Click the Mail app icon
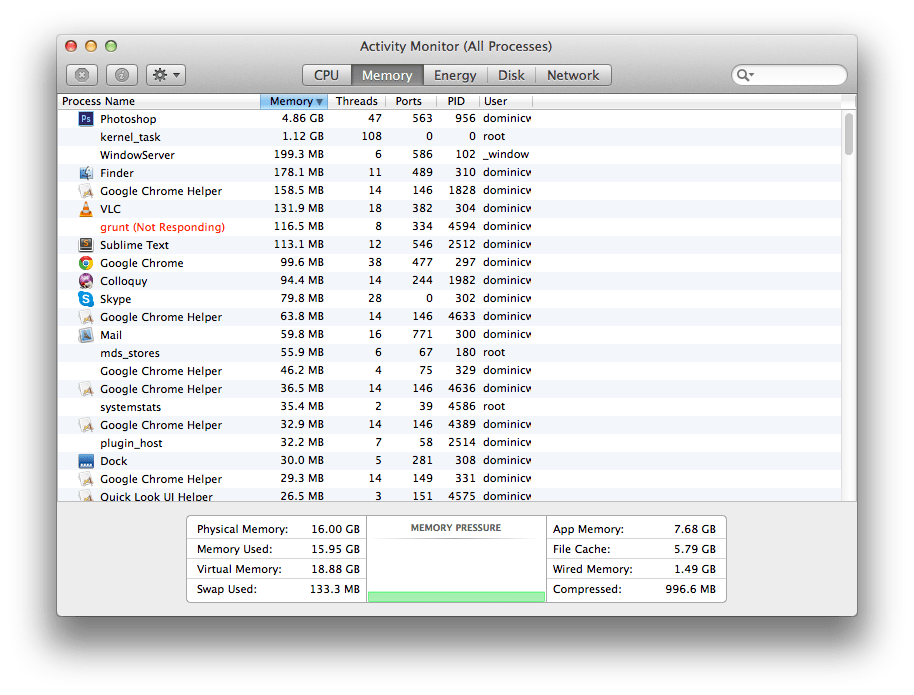Screen dimensions: 914x695 (x=86, y=334)
